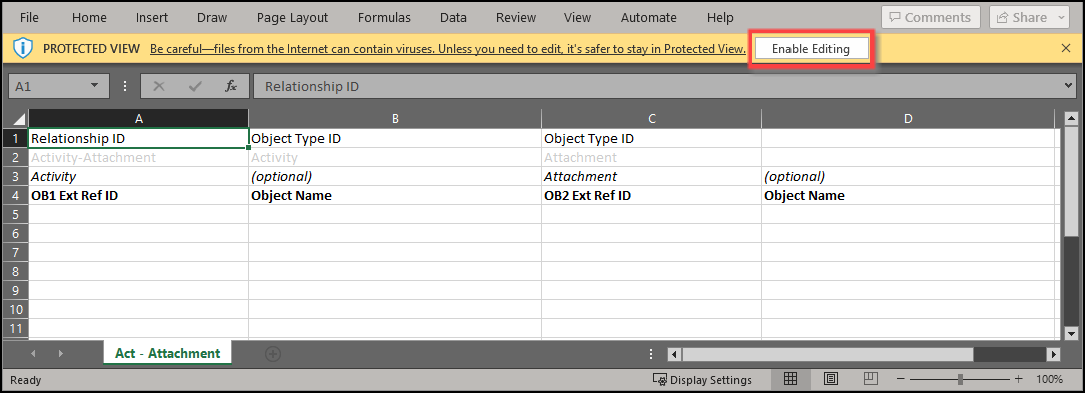Screen dimensions: 1085x393
Task: Click the sheet tab bar options dots
Action: [651, 354]
